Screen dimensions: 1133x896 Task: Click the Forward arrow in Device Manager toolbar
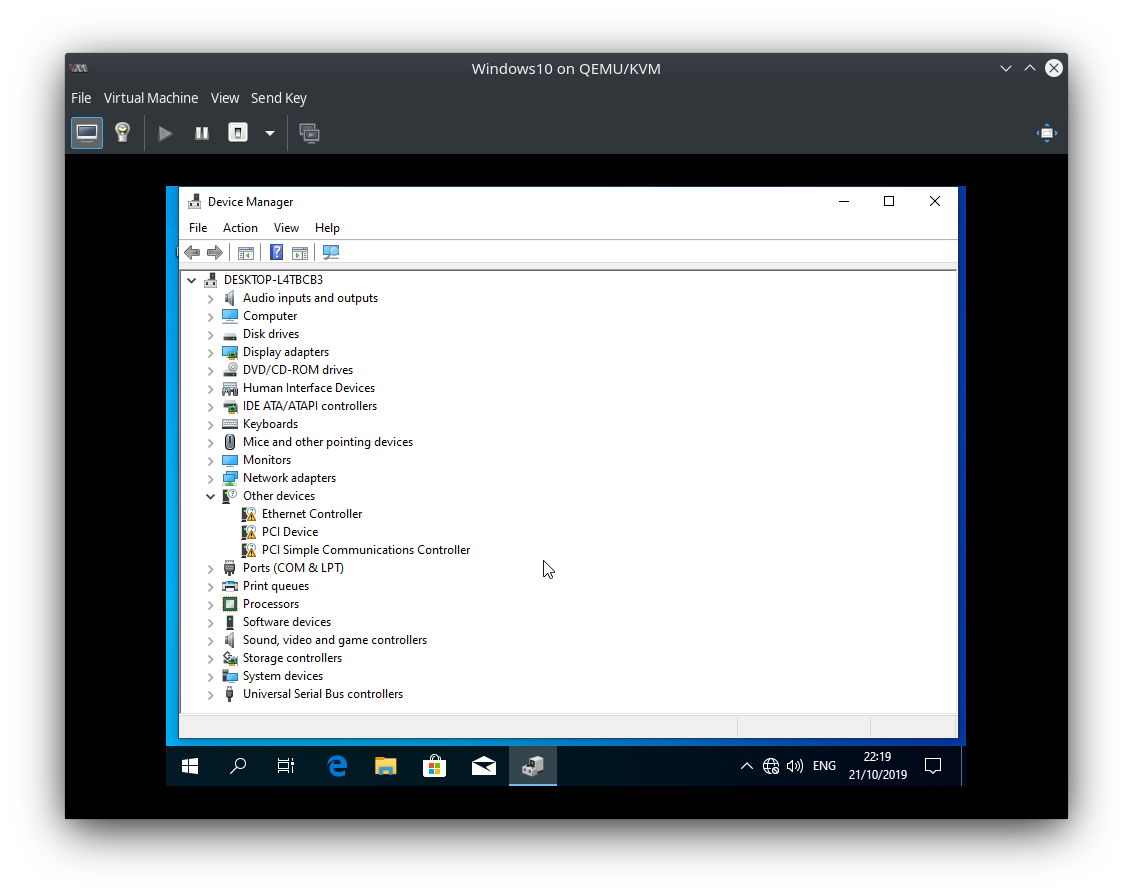(215, 252)
